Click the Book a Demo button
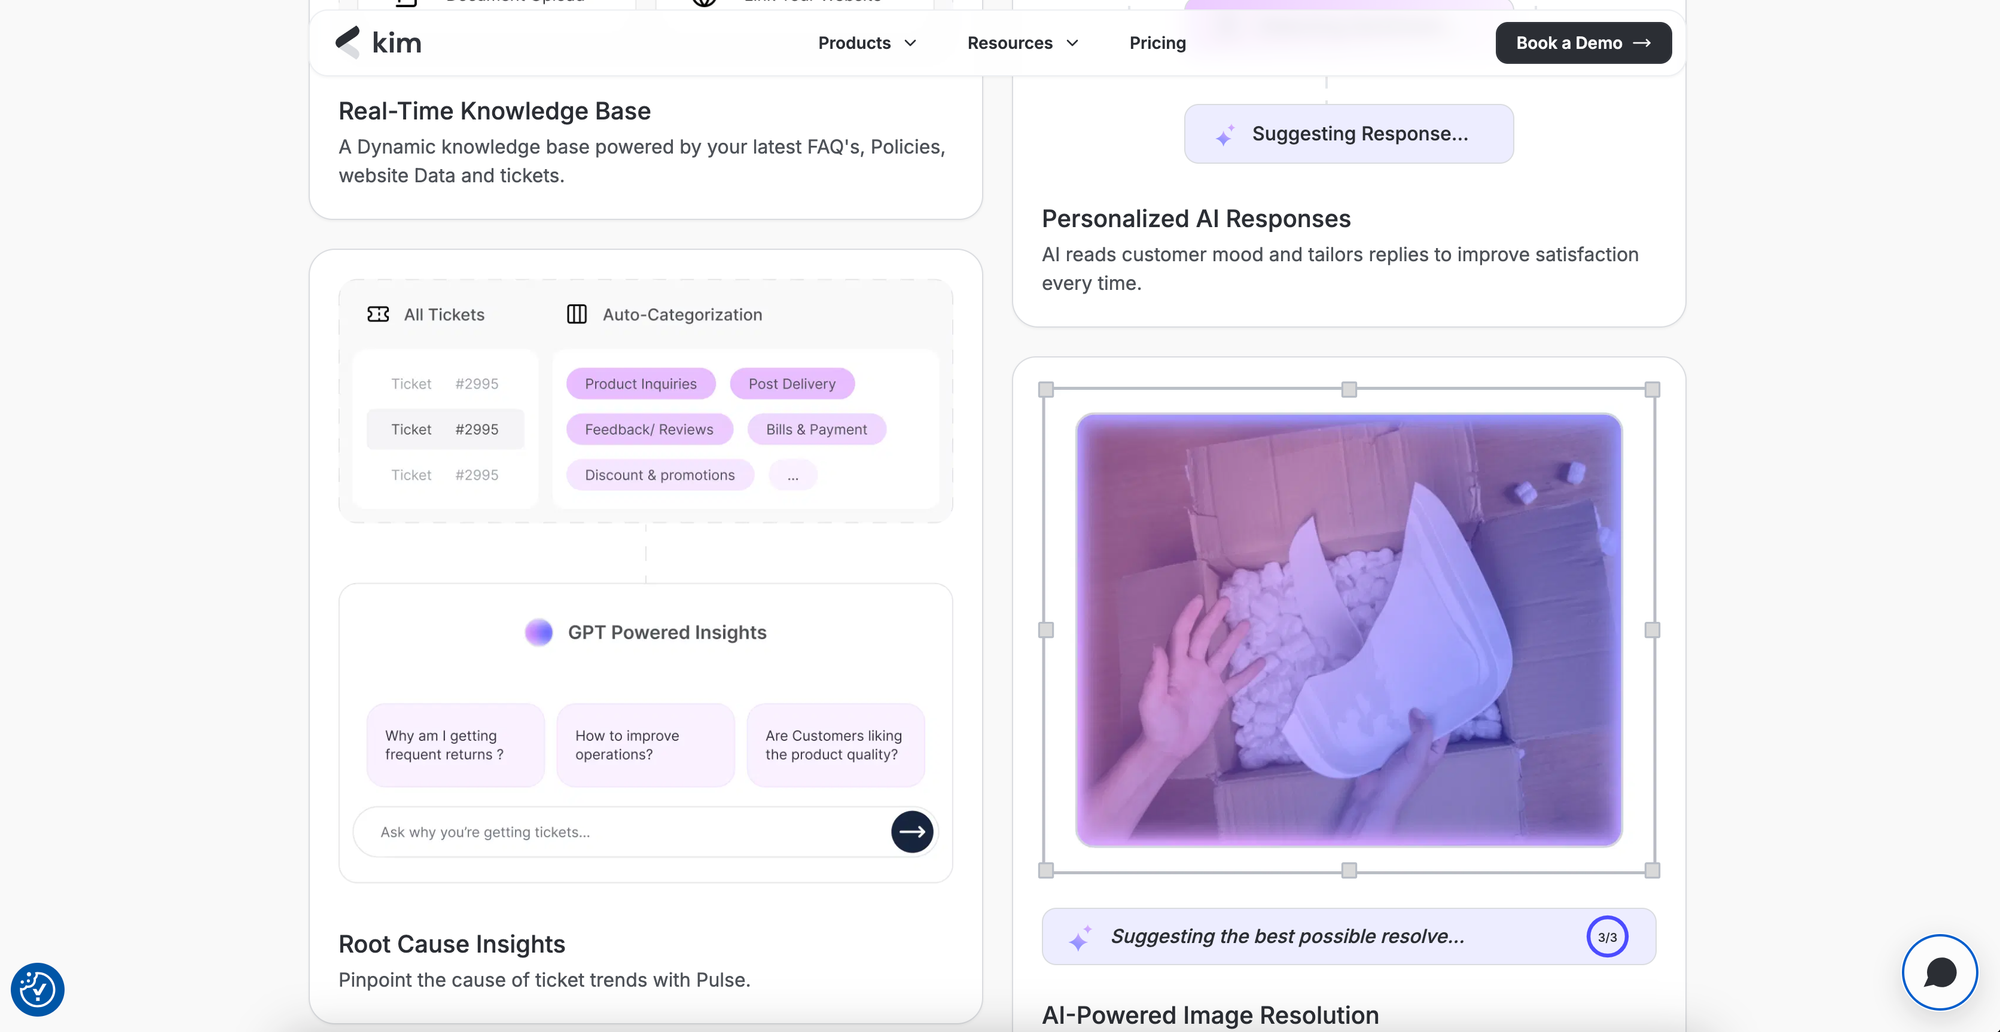This screenshot has height=1032, width=2000. 1582,43
